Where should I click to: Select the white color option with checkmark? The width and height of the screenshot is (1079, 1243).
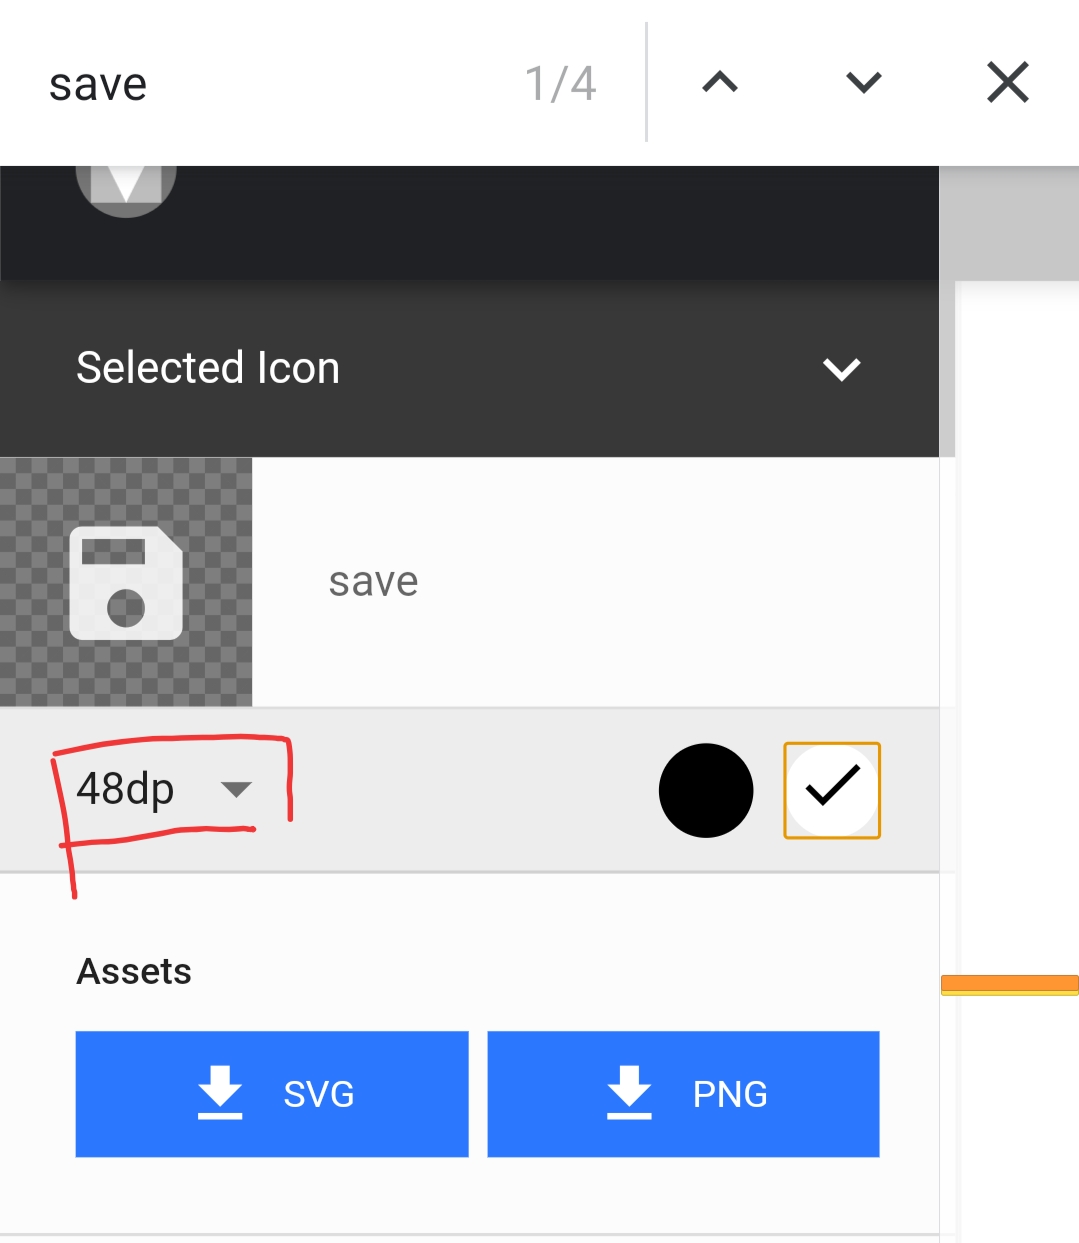832,790
